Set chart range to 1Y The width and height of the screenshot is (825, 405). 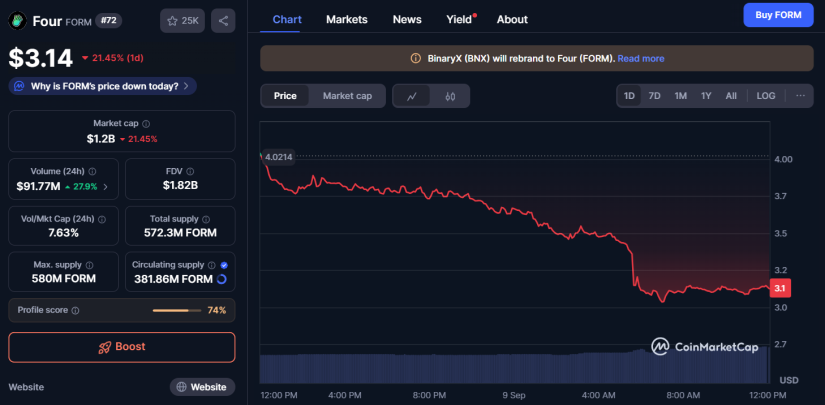coord(706,96)
